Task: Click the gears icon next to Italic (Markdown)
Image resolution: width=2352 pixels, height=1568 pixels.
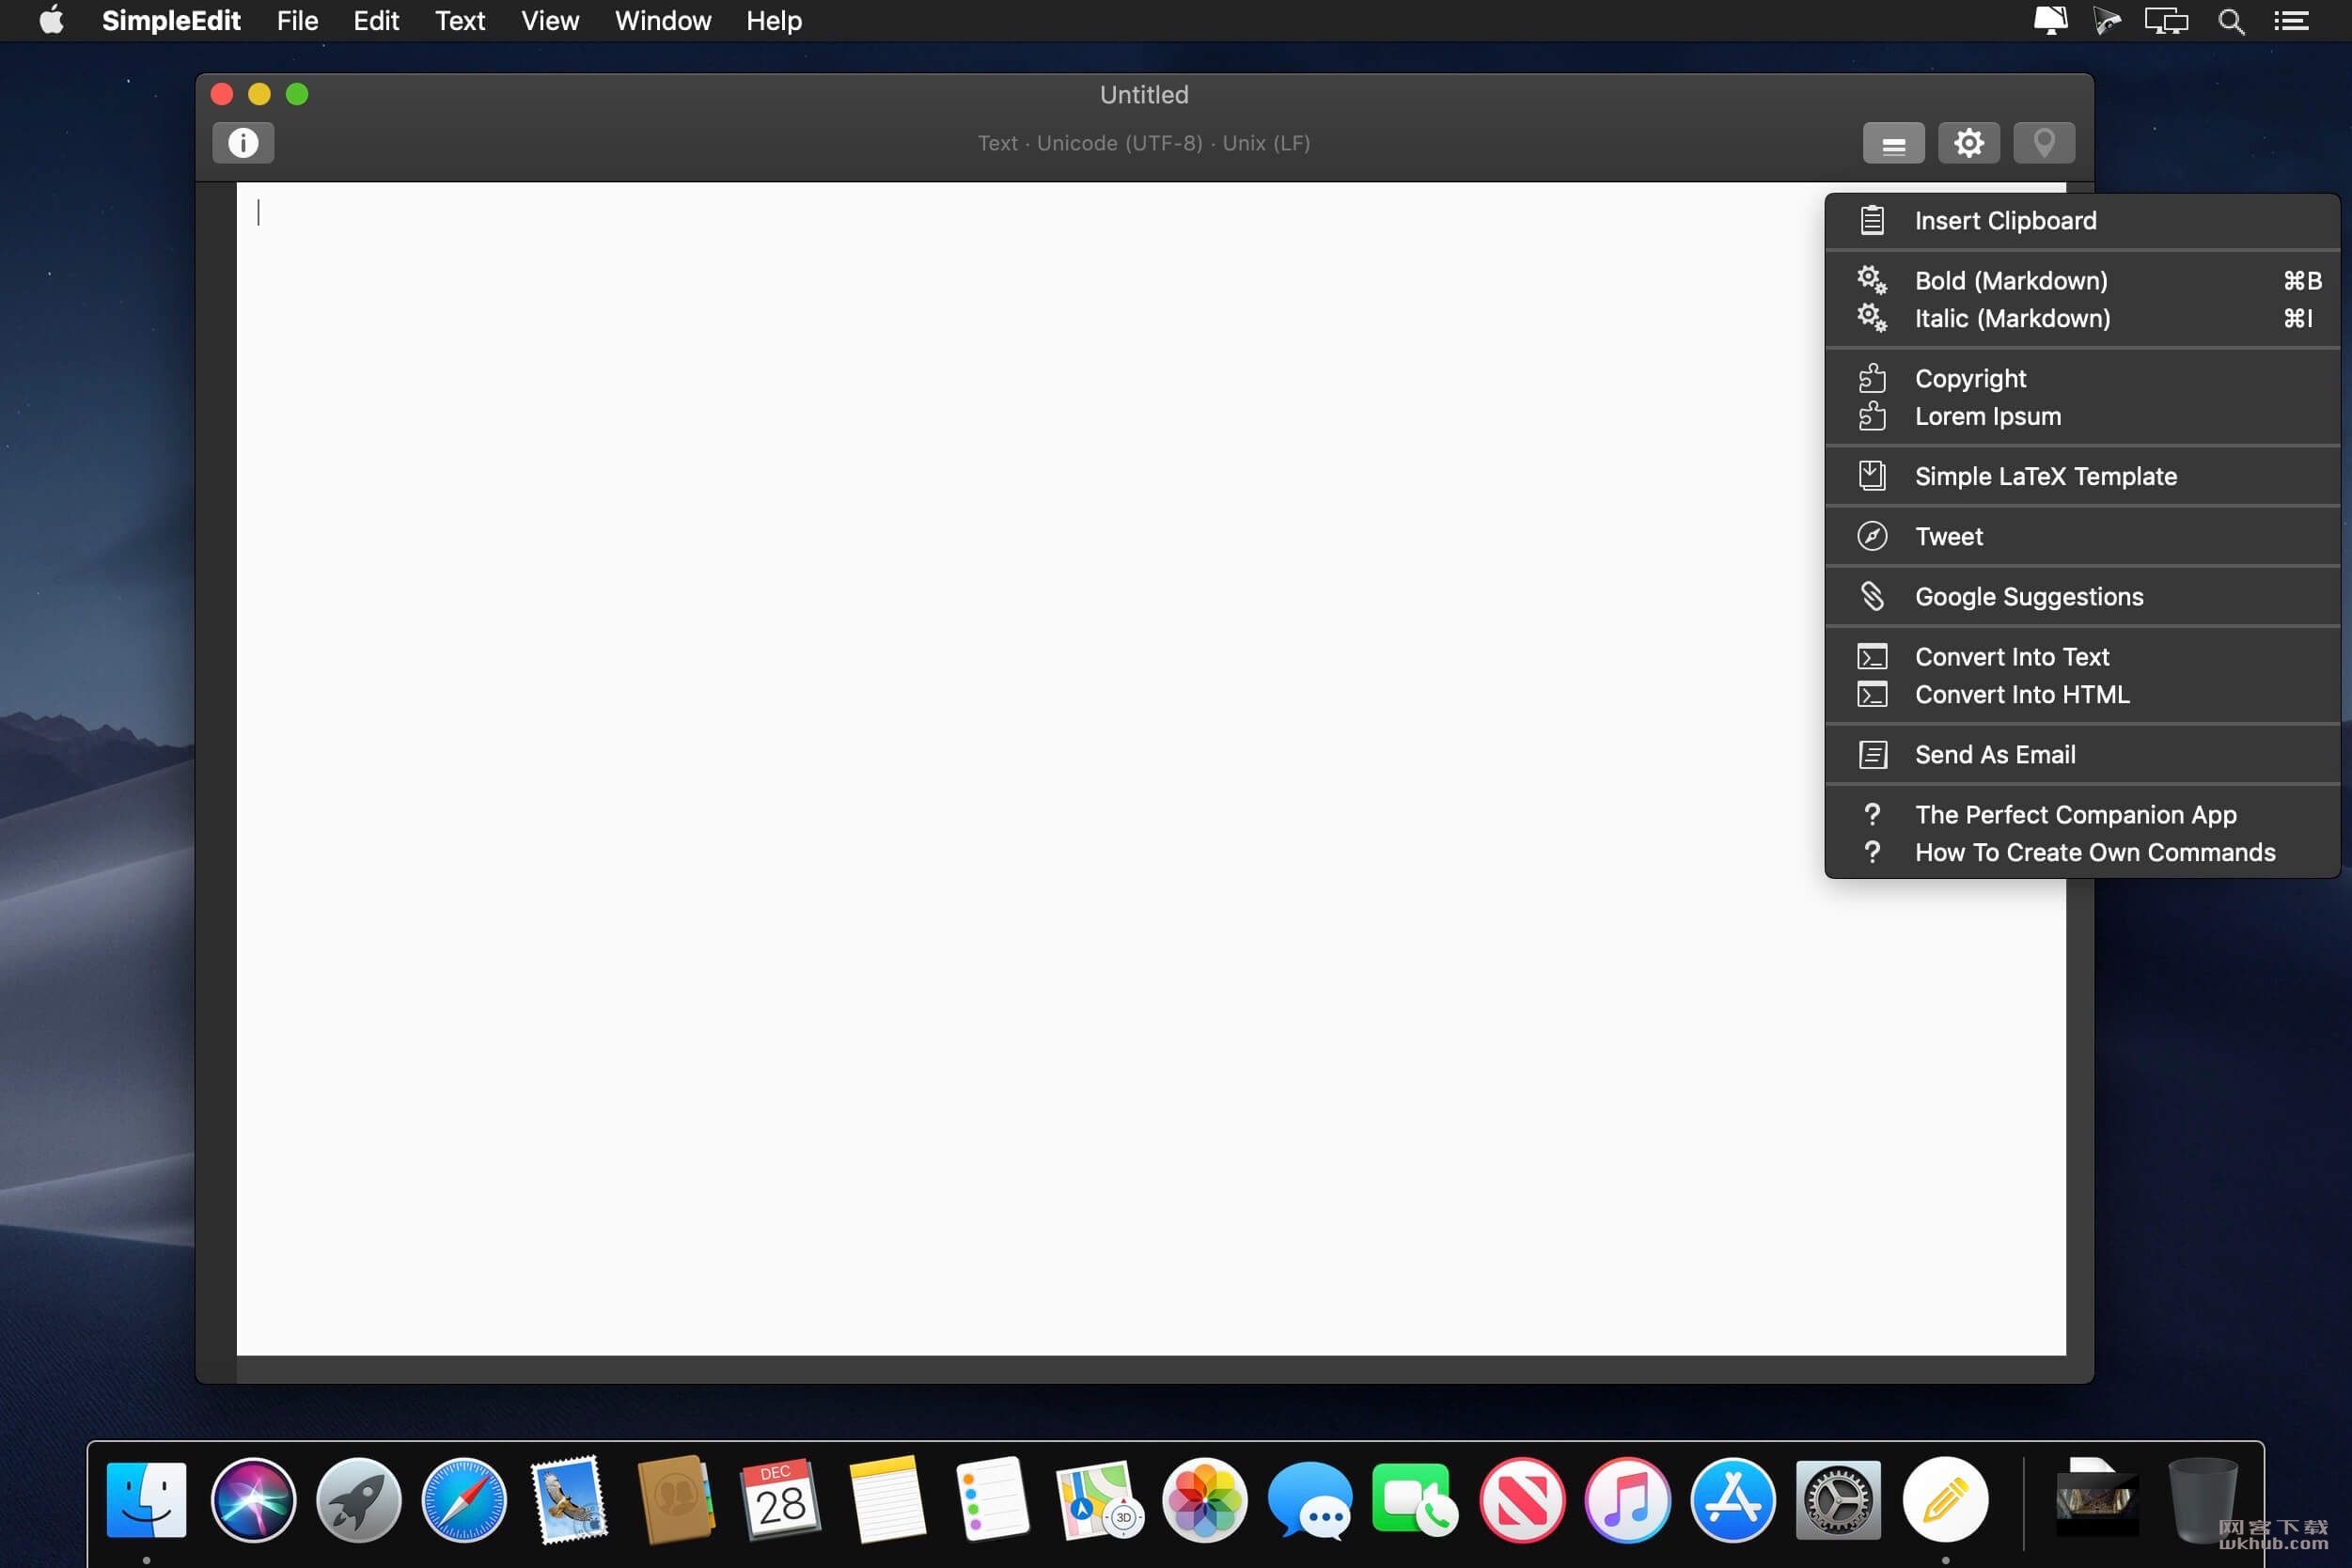Action: pyautogui.click(x=1872, y=318)
